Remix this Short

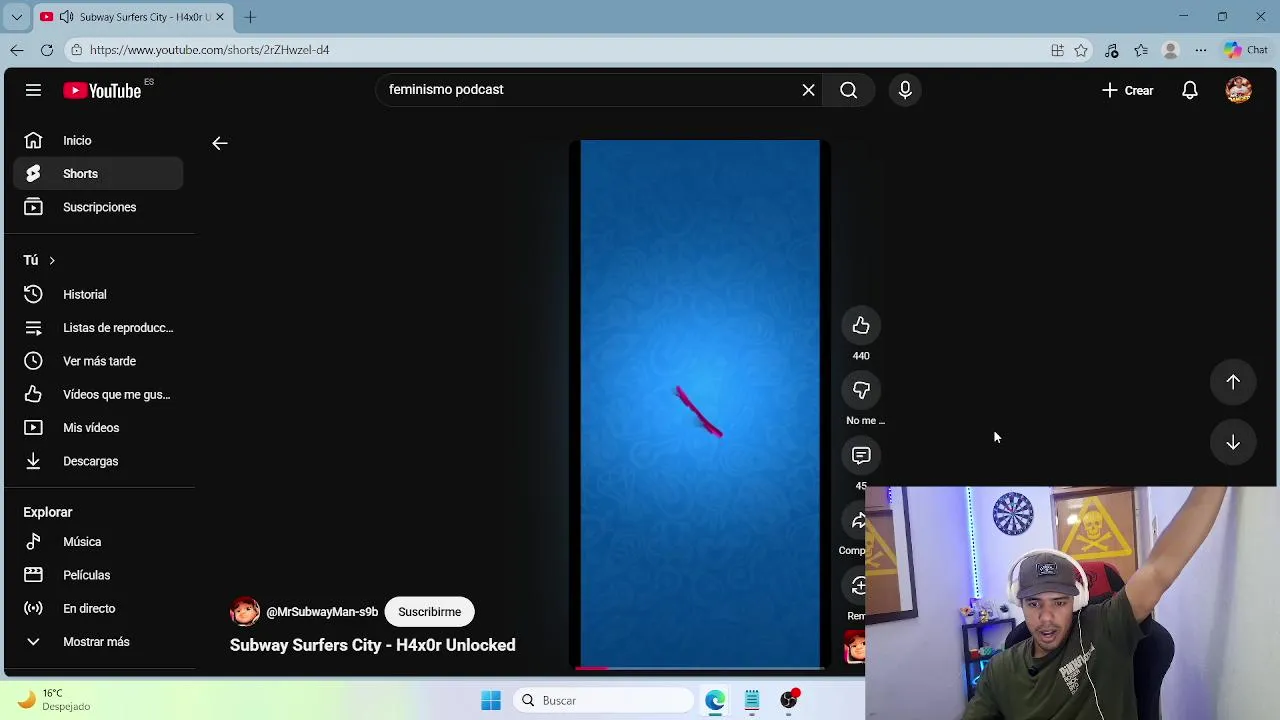tap(857, 586)
